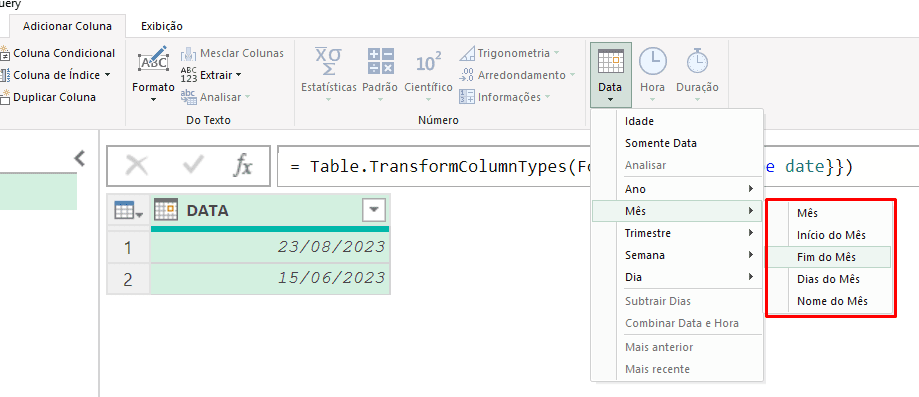Expand the Trimestre submenu

click(x=677, y=233)
